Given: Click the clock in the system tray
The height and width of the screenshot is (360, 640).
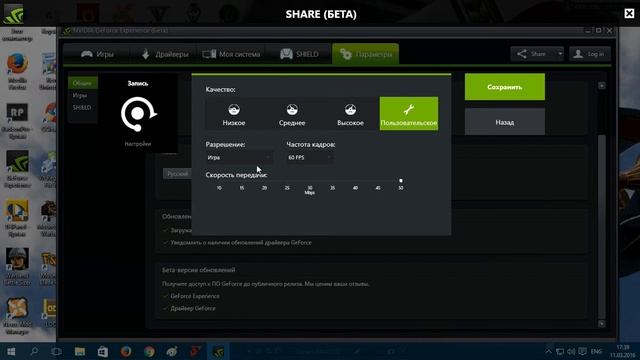Looking at the screenshot, I should click(622, 351).
